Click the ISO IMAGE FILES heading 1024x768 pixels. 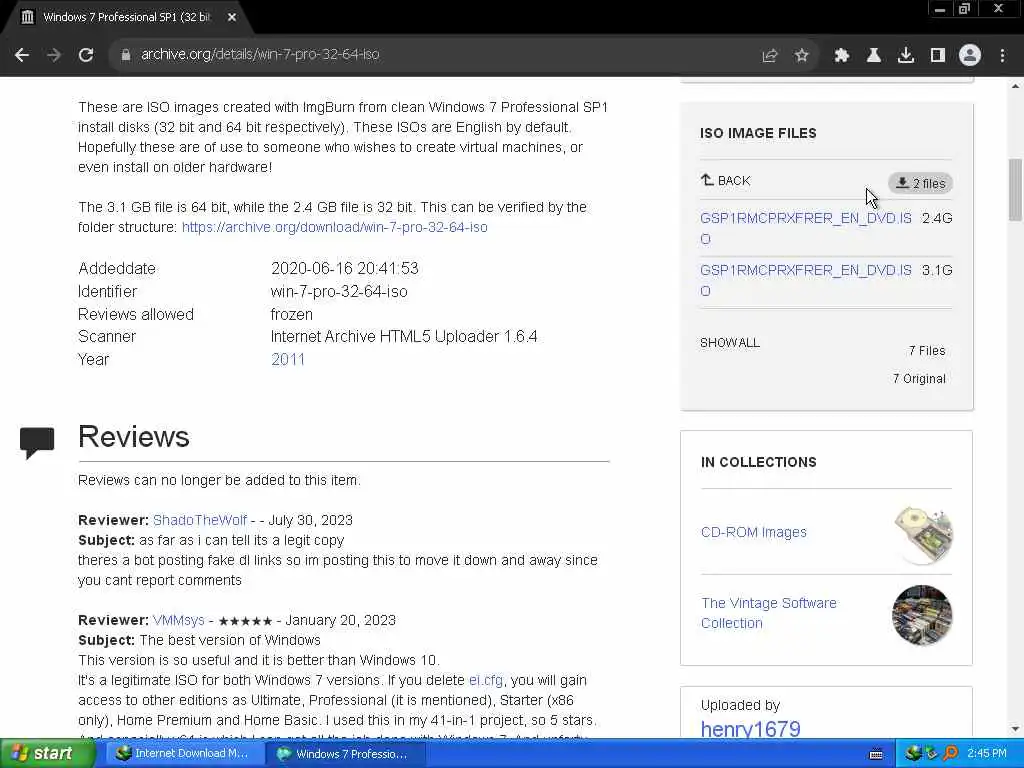758,133
